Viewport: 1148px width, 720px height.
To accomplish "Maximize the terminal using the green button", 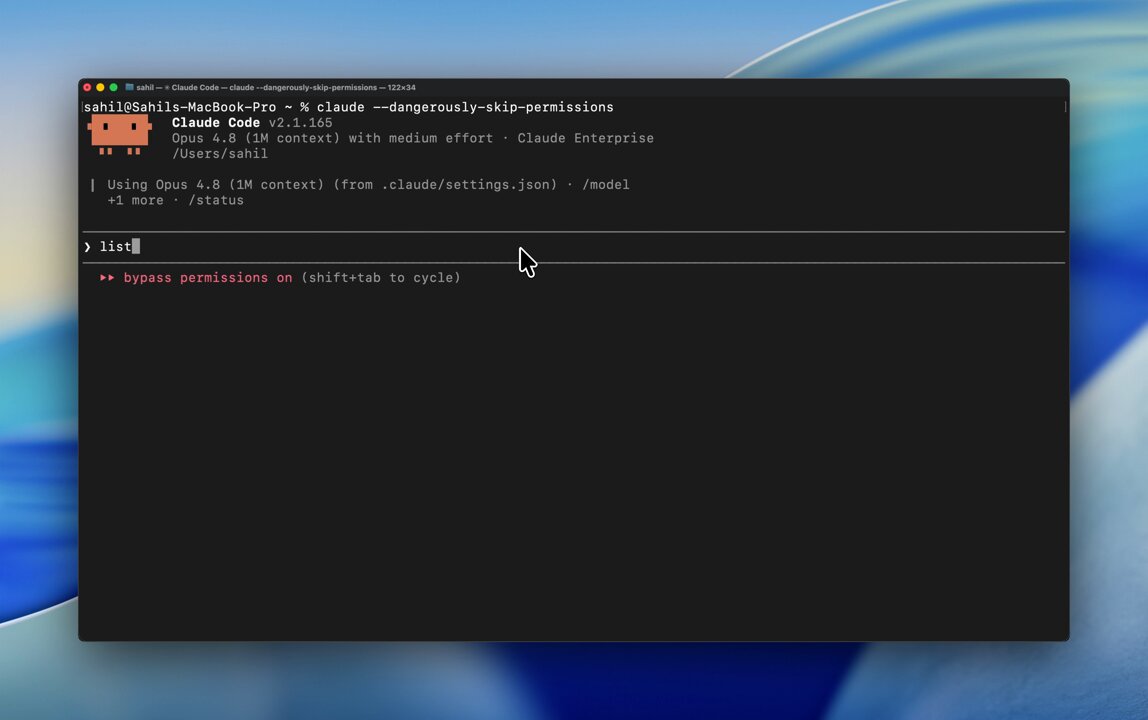I will pos(113,87).
